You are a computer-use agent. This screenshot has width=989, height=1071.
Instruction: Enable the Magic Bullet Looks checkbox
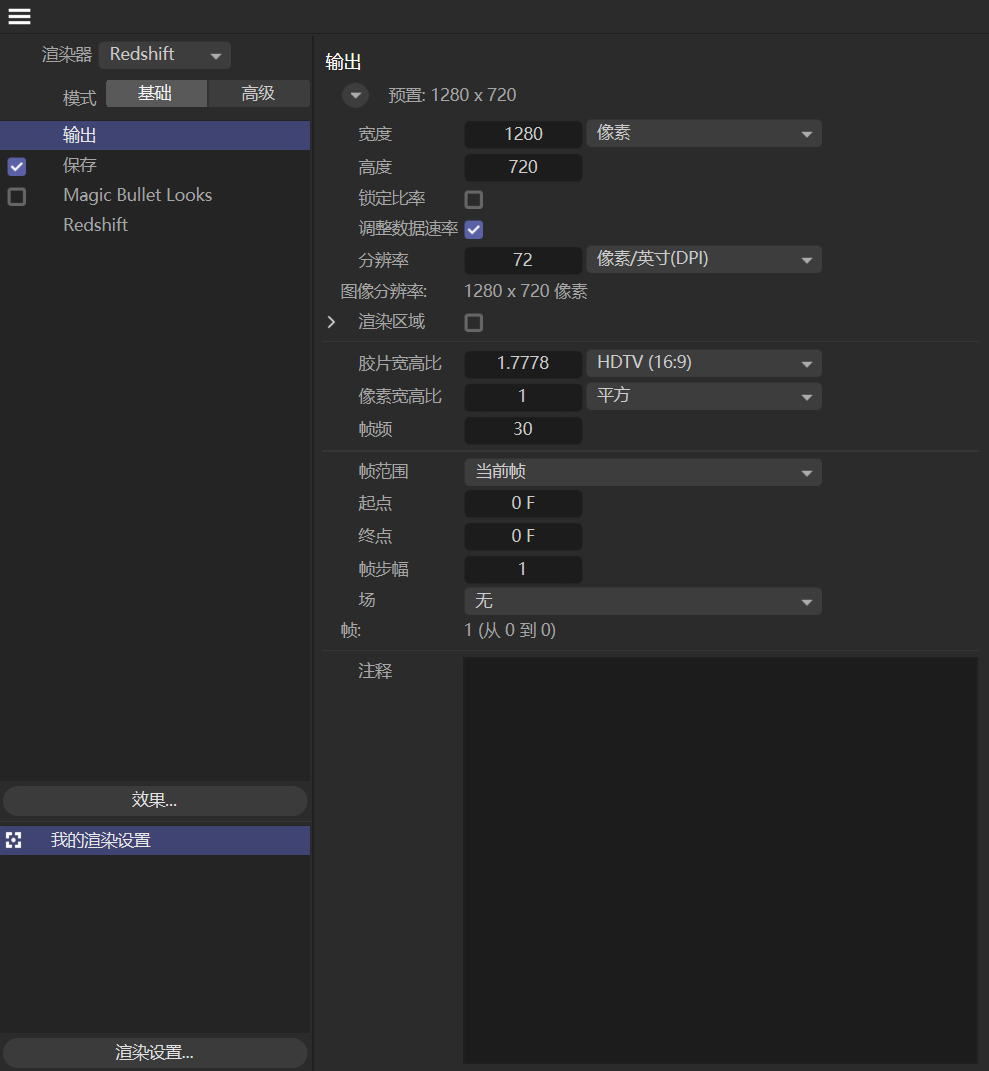16,196
